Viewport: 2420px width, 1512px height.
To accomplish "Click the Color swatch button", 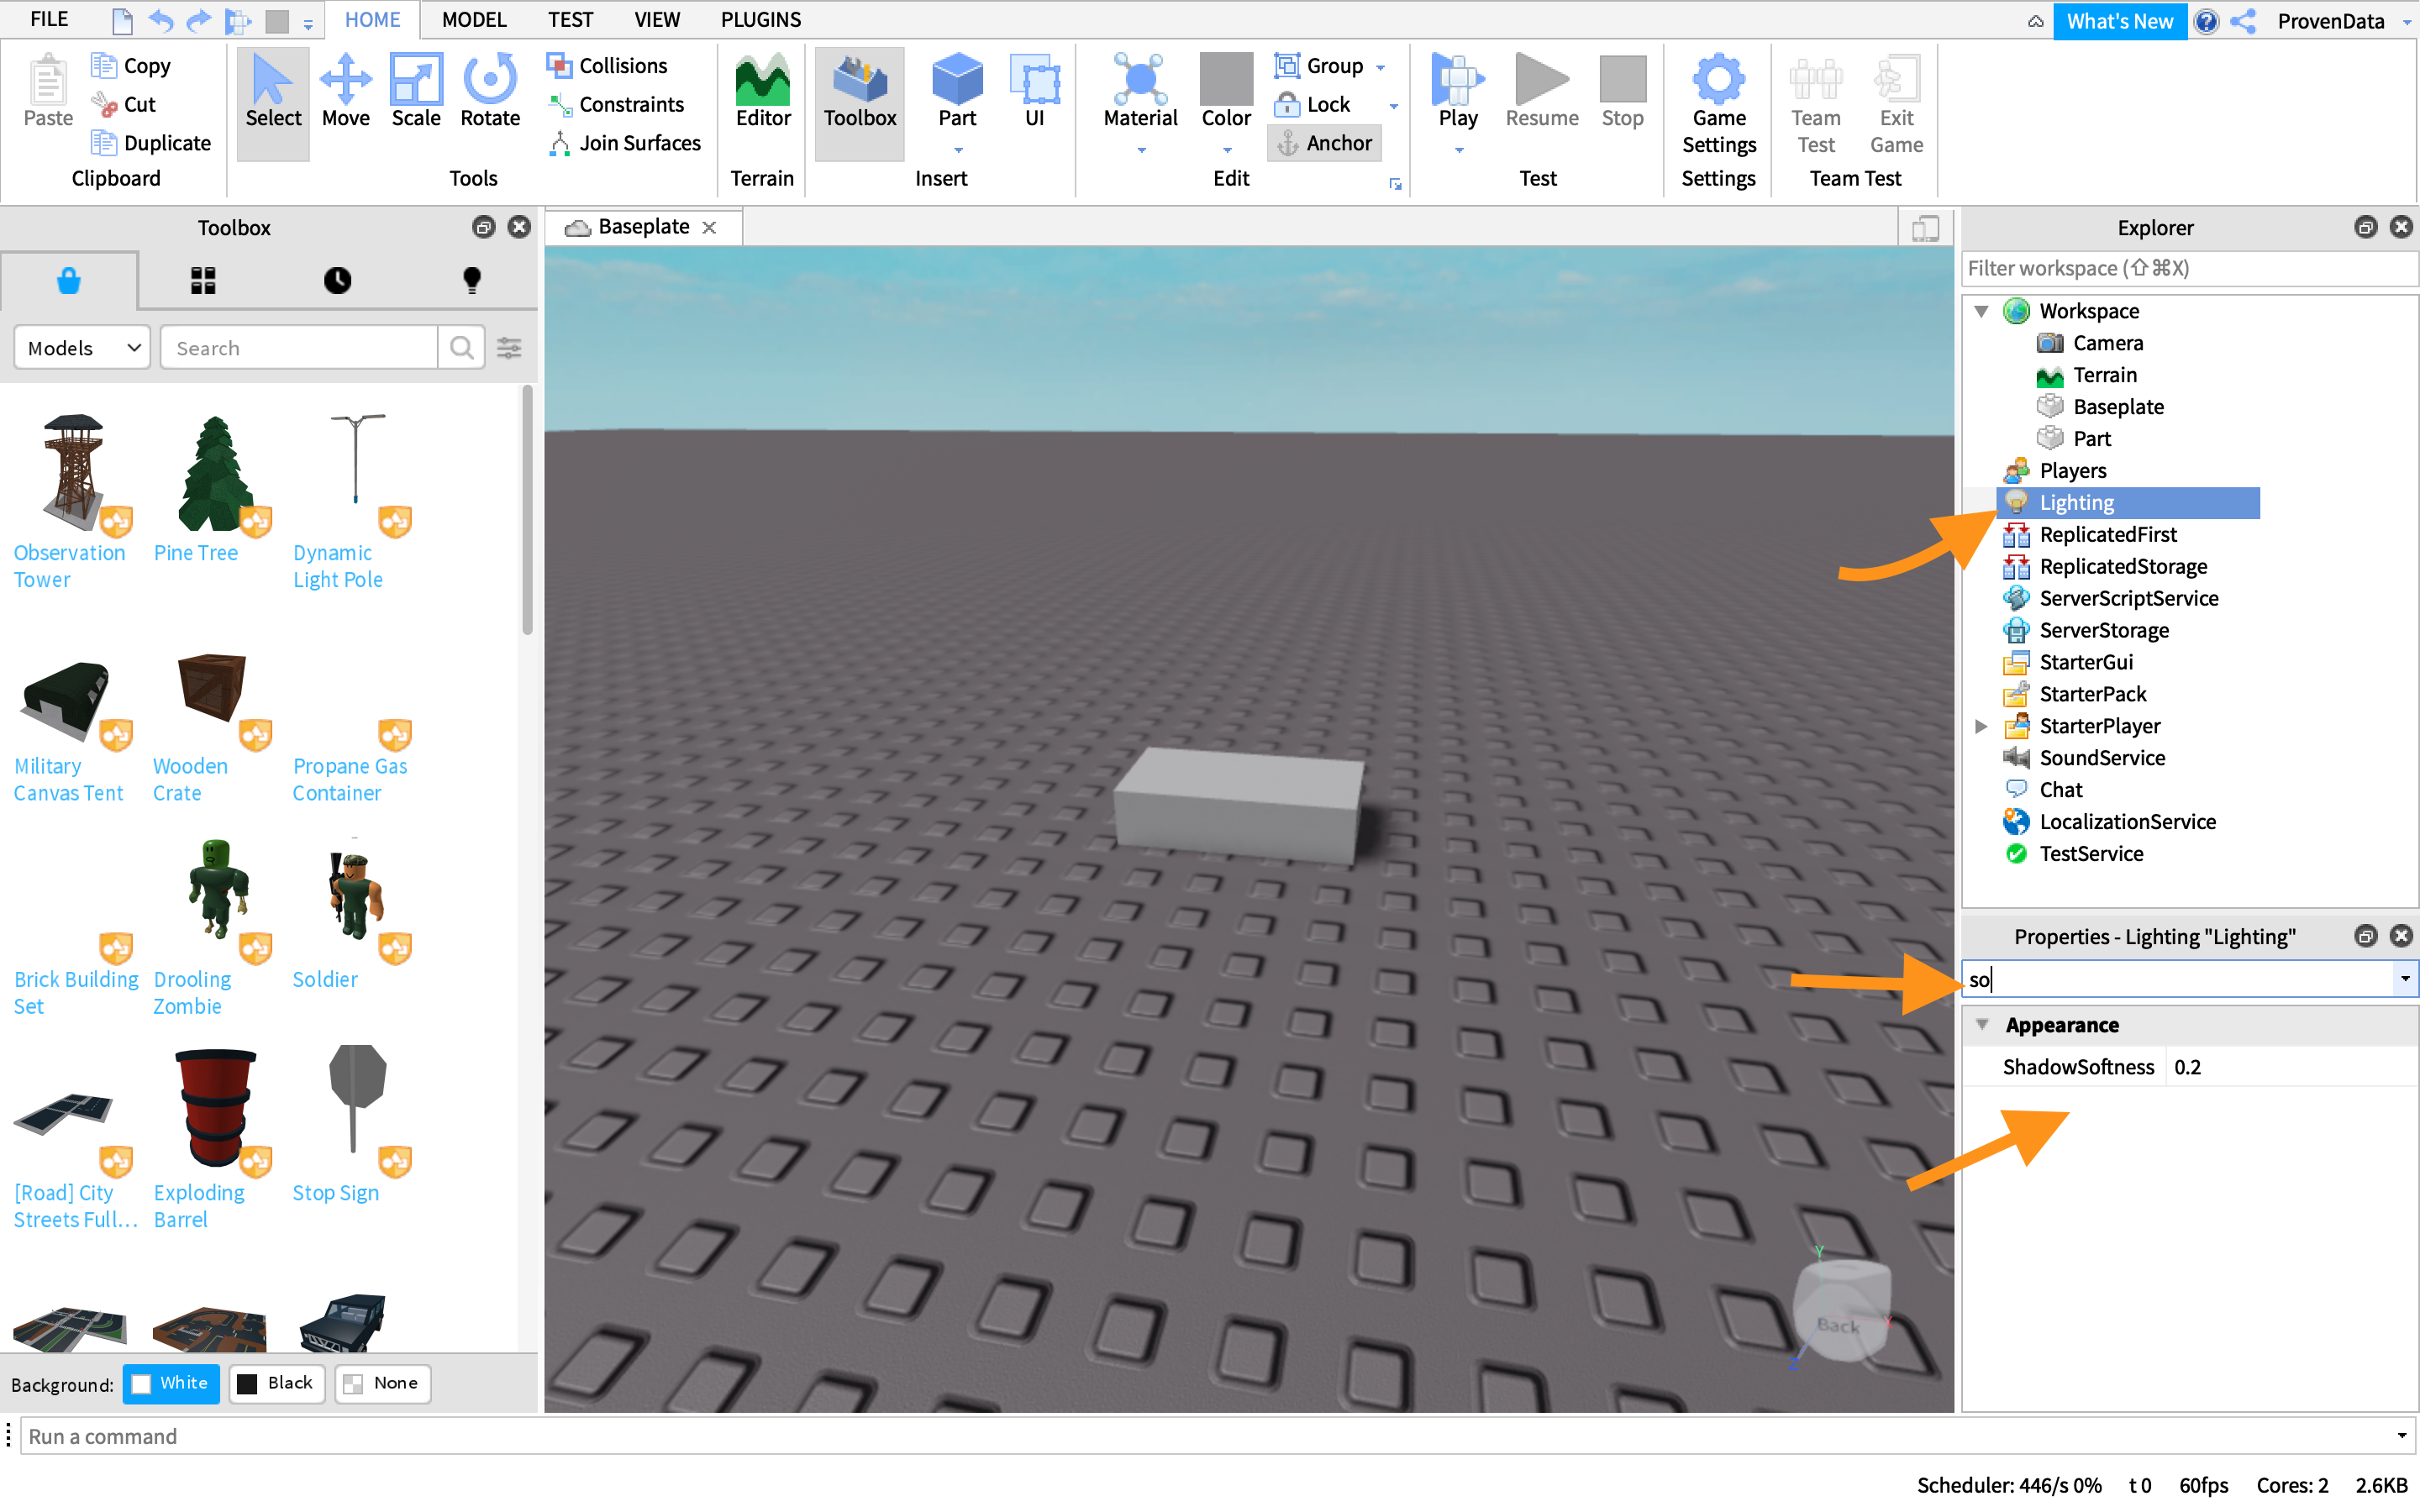I will (1227, 79).
